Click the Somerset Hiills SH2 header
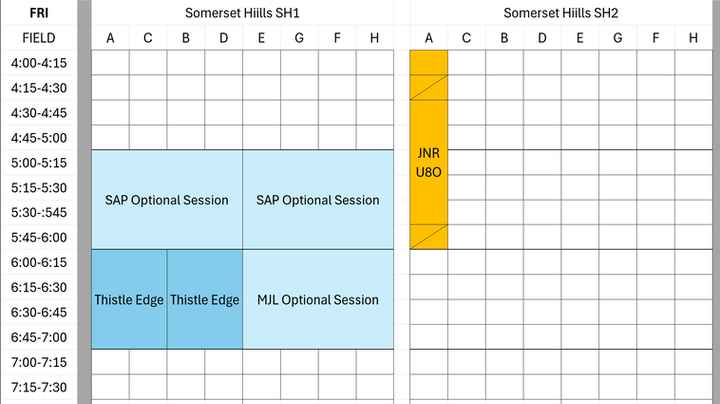Image resolution: width=720 pixels, height=404 pixels. pyautogui.click(x=561, y=13)
